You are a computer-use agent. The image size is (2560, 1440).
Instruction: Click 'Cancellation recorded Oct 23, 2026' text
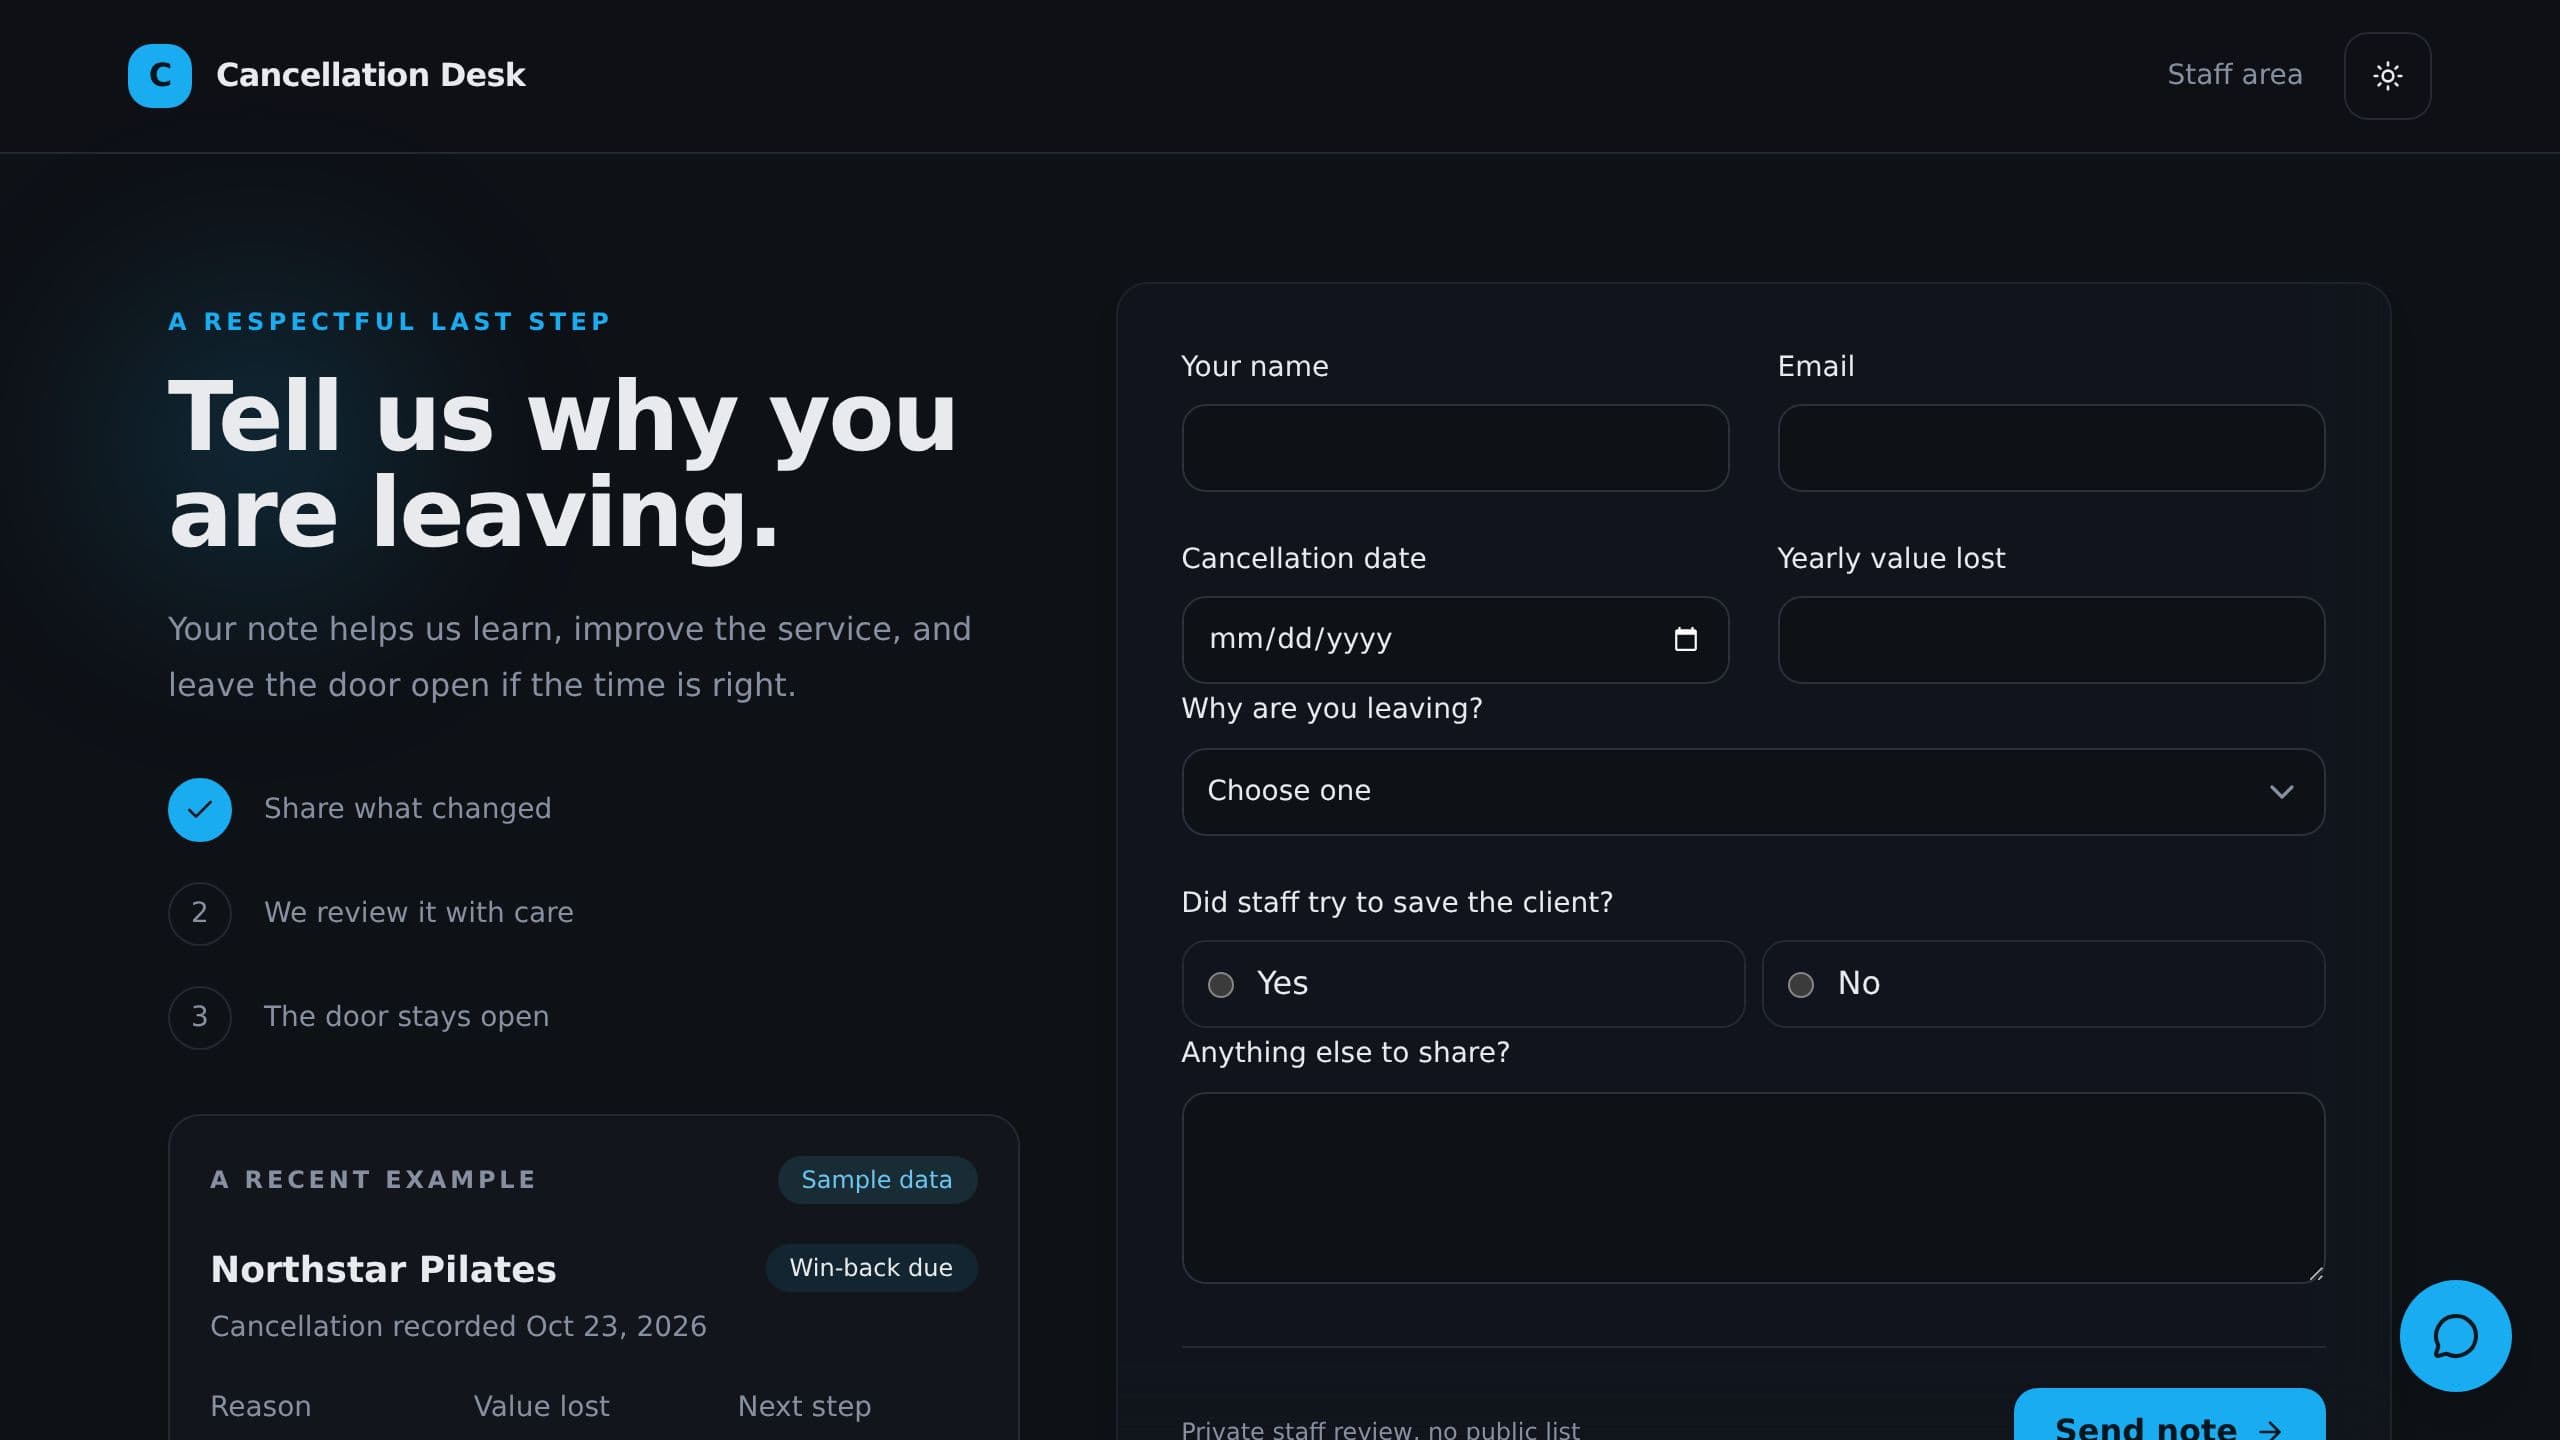point(458,1327)
